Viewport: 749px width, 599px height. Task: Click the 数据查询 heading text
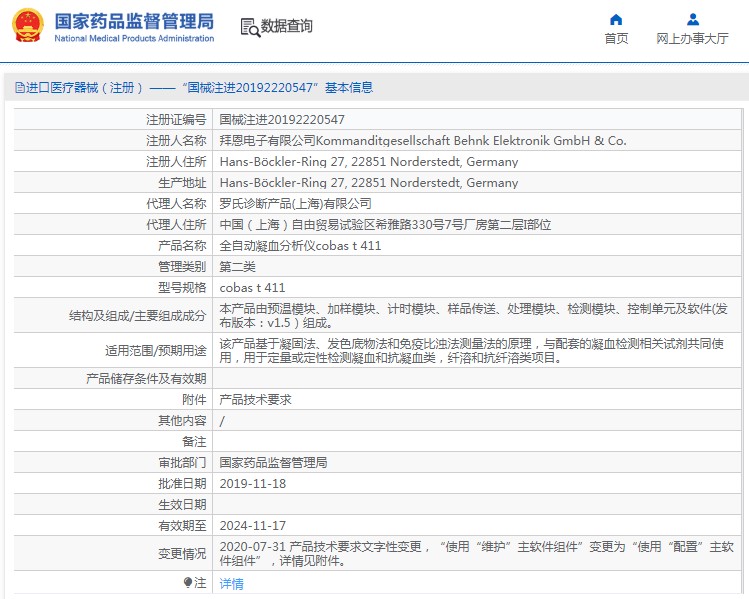(287, 26)
